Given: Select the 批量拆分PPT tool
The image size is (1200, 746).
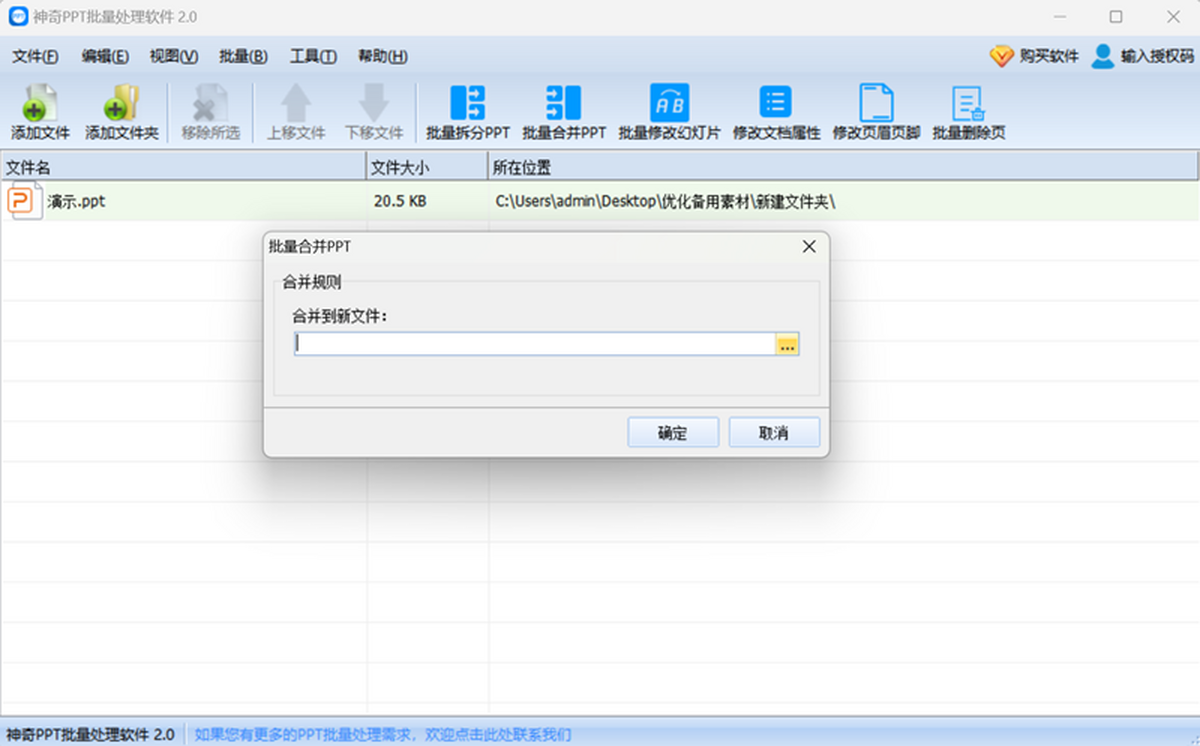Looking at the screenshot, I should coord(468,103).
